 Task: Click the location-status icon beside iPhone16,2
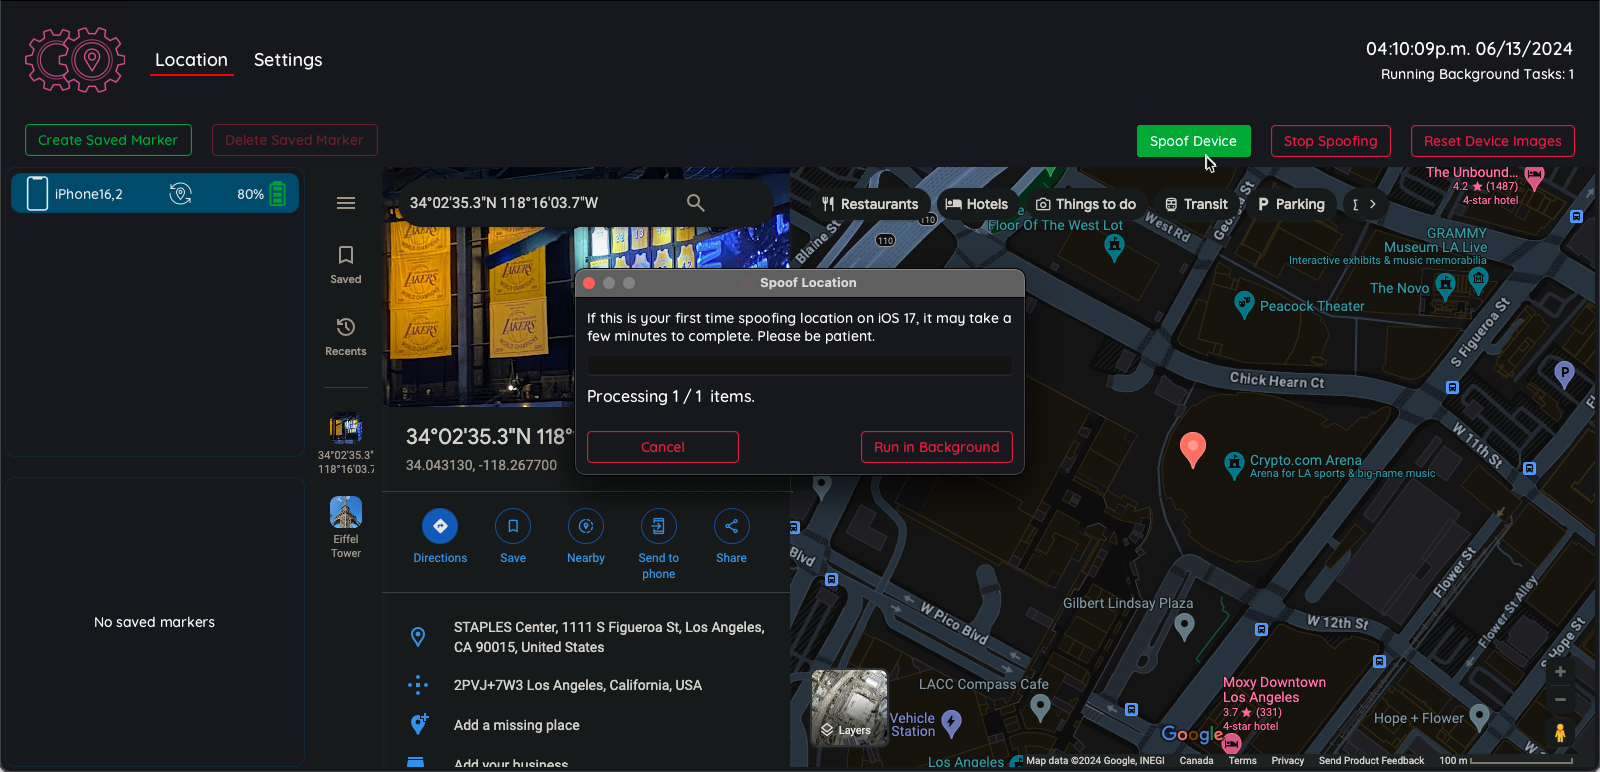180,194
